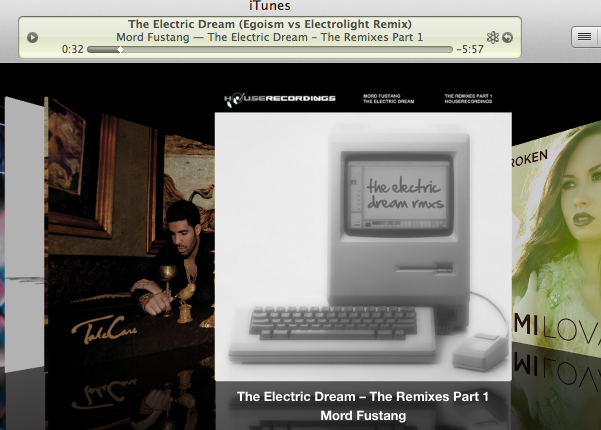Select the blank gray album cover
The width and height of the screenshot is (601, 430).
click(24, 235)
